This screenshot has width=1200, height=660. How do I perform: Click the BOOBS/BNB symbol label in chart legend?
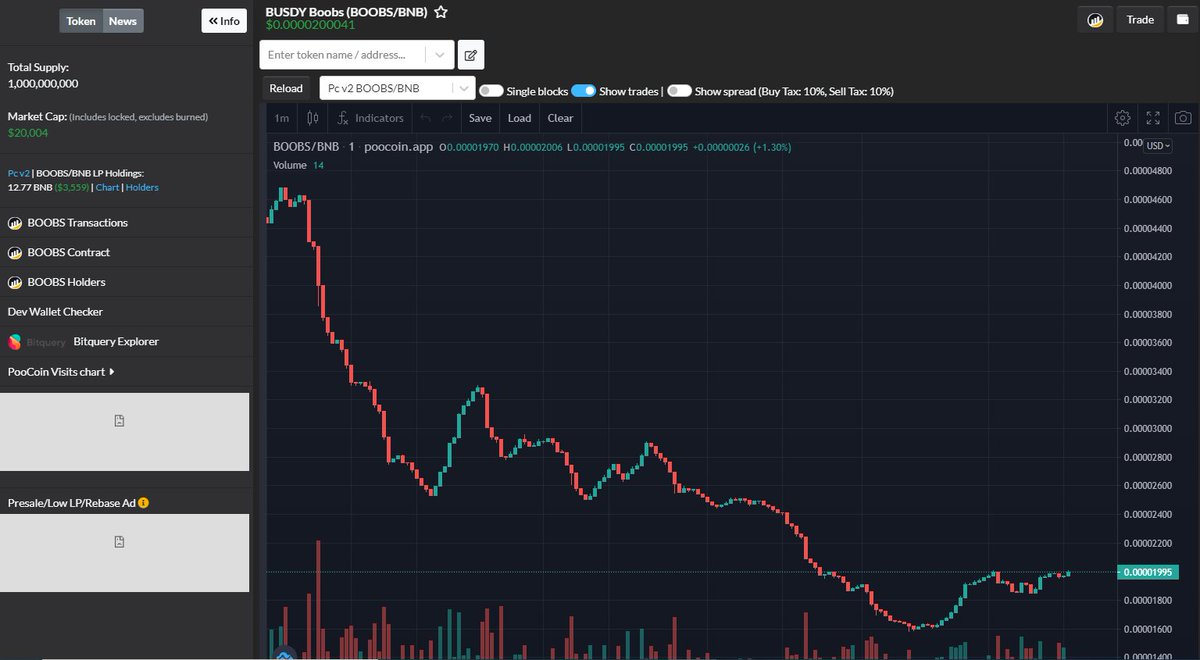[x=307, y=147]
